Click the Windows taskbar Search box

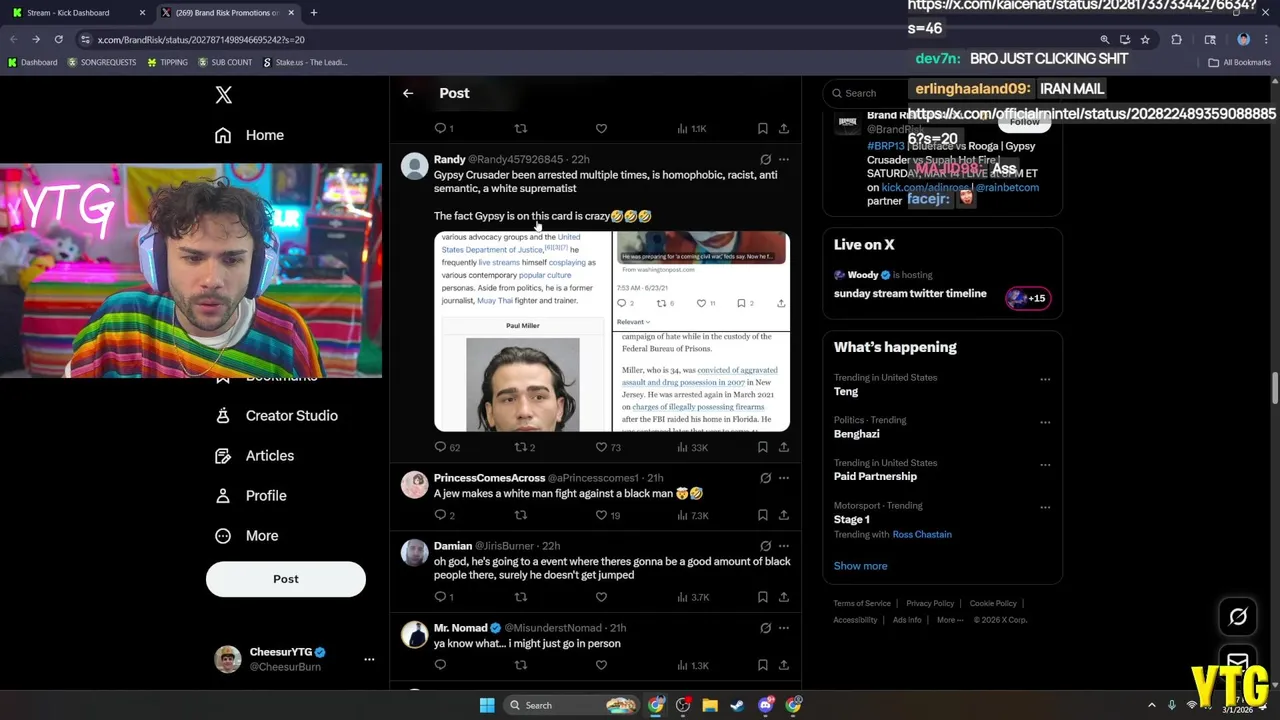click(572, 705)
